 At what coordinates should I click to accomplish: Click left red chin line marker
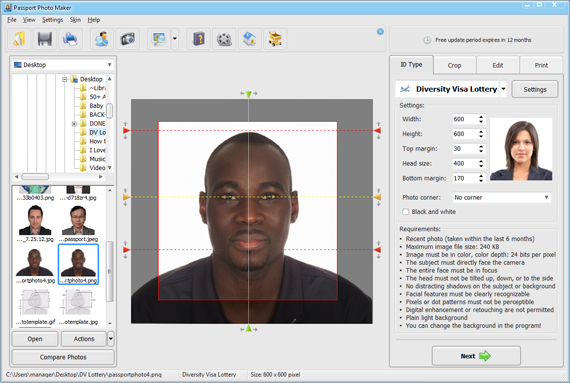(126, 250)
